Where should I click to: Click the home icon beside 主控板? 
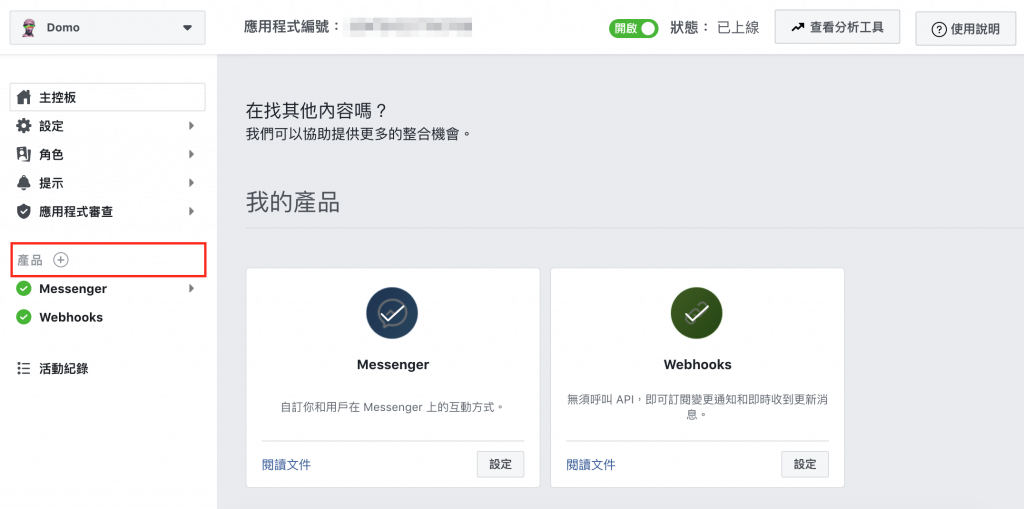(24, 97)
